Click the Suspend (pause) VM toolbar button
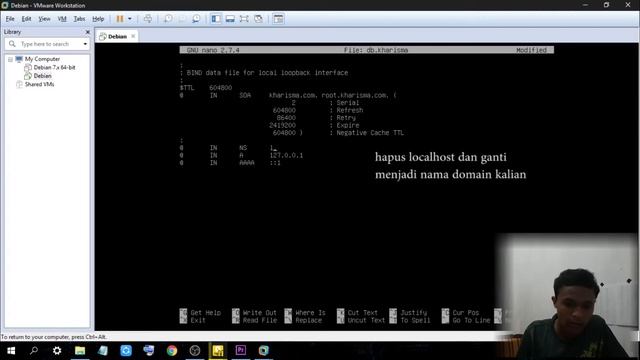640x360 pixels. click(120, 19)
